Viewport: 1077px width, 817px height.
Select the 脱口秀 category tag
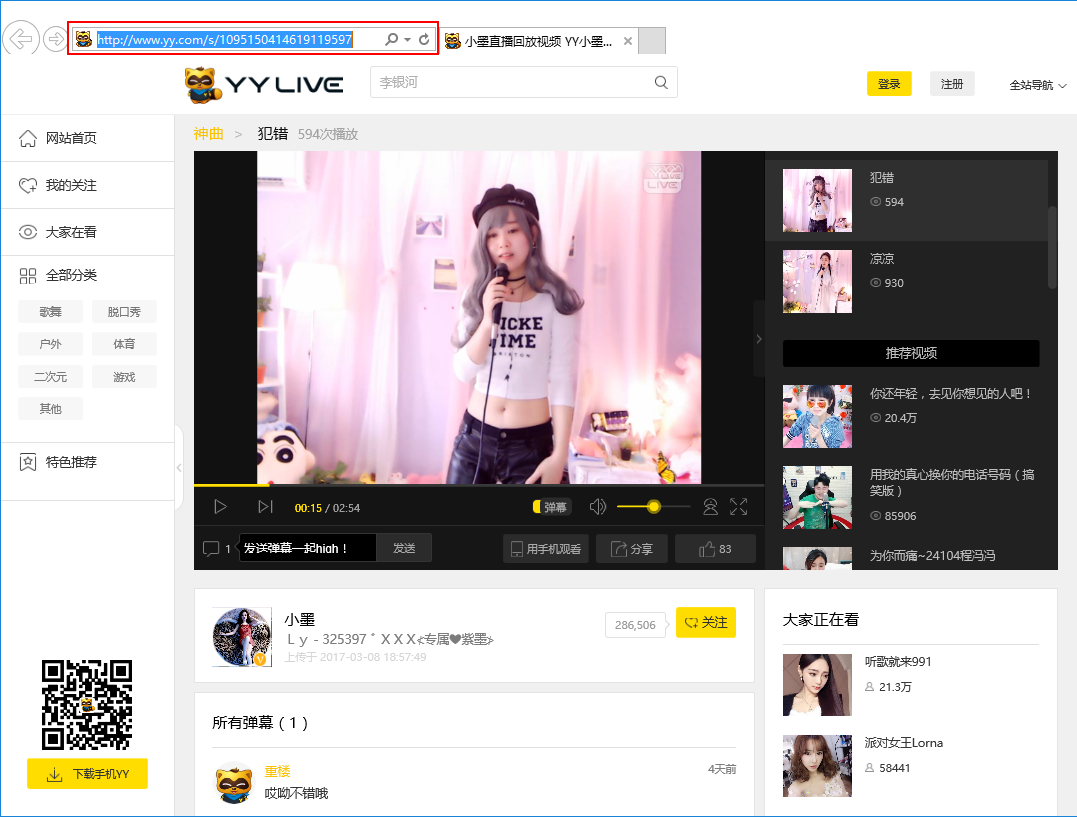point(124,312)
